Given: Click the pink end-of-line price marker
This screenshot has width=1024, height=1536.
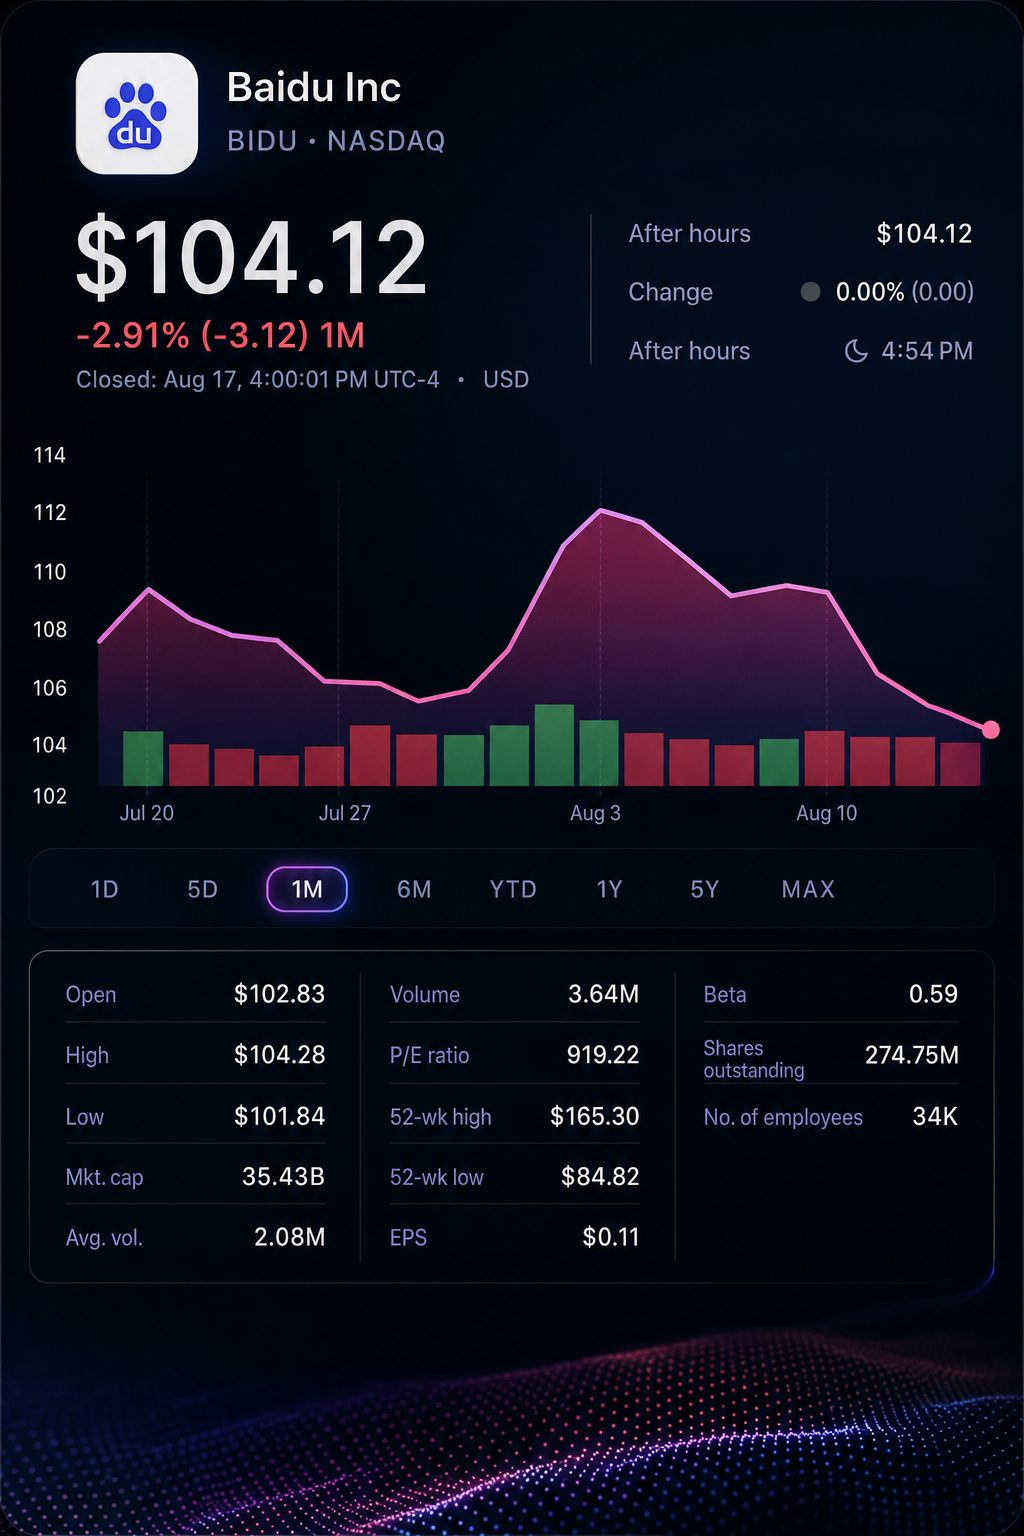Looking at the screenshot, I should coord(991,730).
